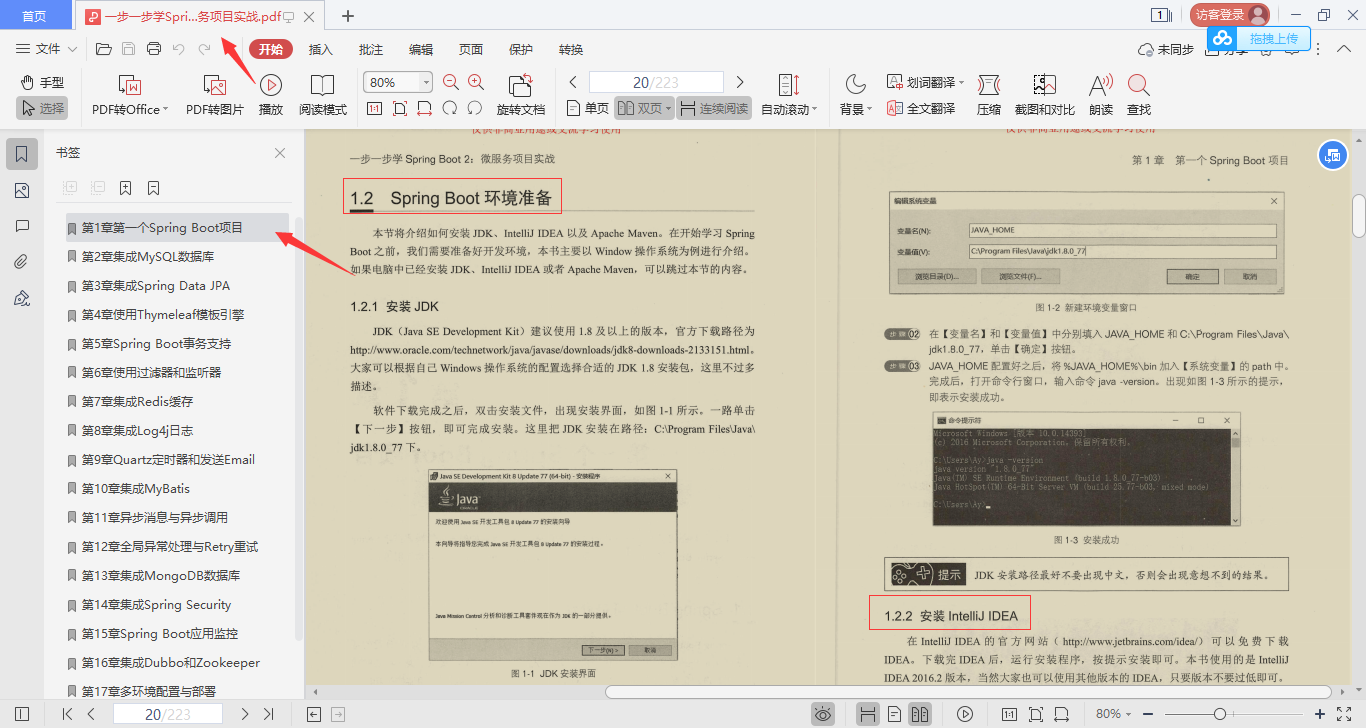The height and width of the screenshot is (728, 1366).
Task: Jump to last page in status bar
Action: [268, 714]
